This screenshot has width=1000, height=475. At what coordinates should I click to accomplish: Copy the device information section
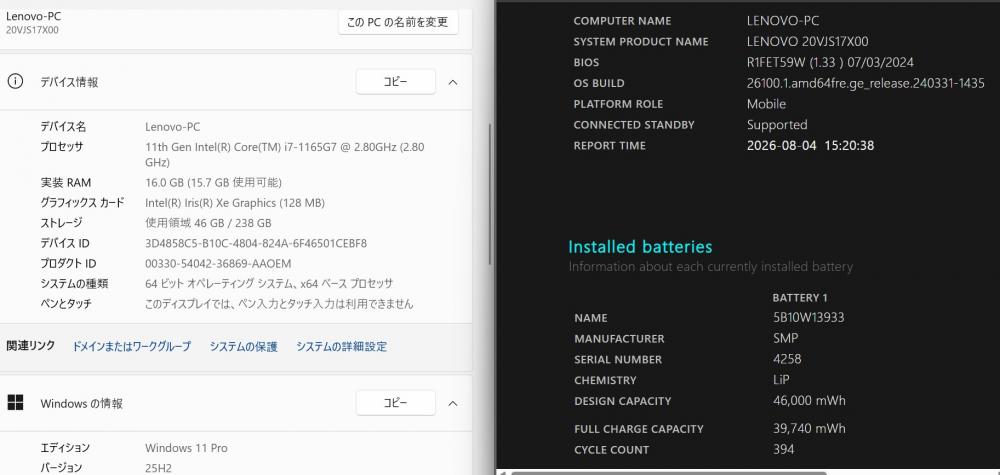tap(395, 82)
